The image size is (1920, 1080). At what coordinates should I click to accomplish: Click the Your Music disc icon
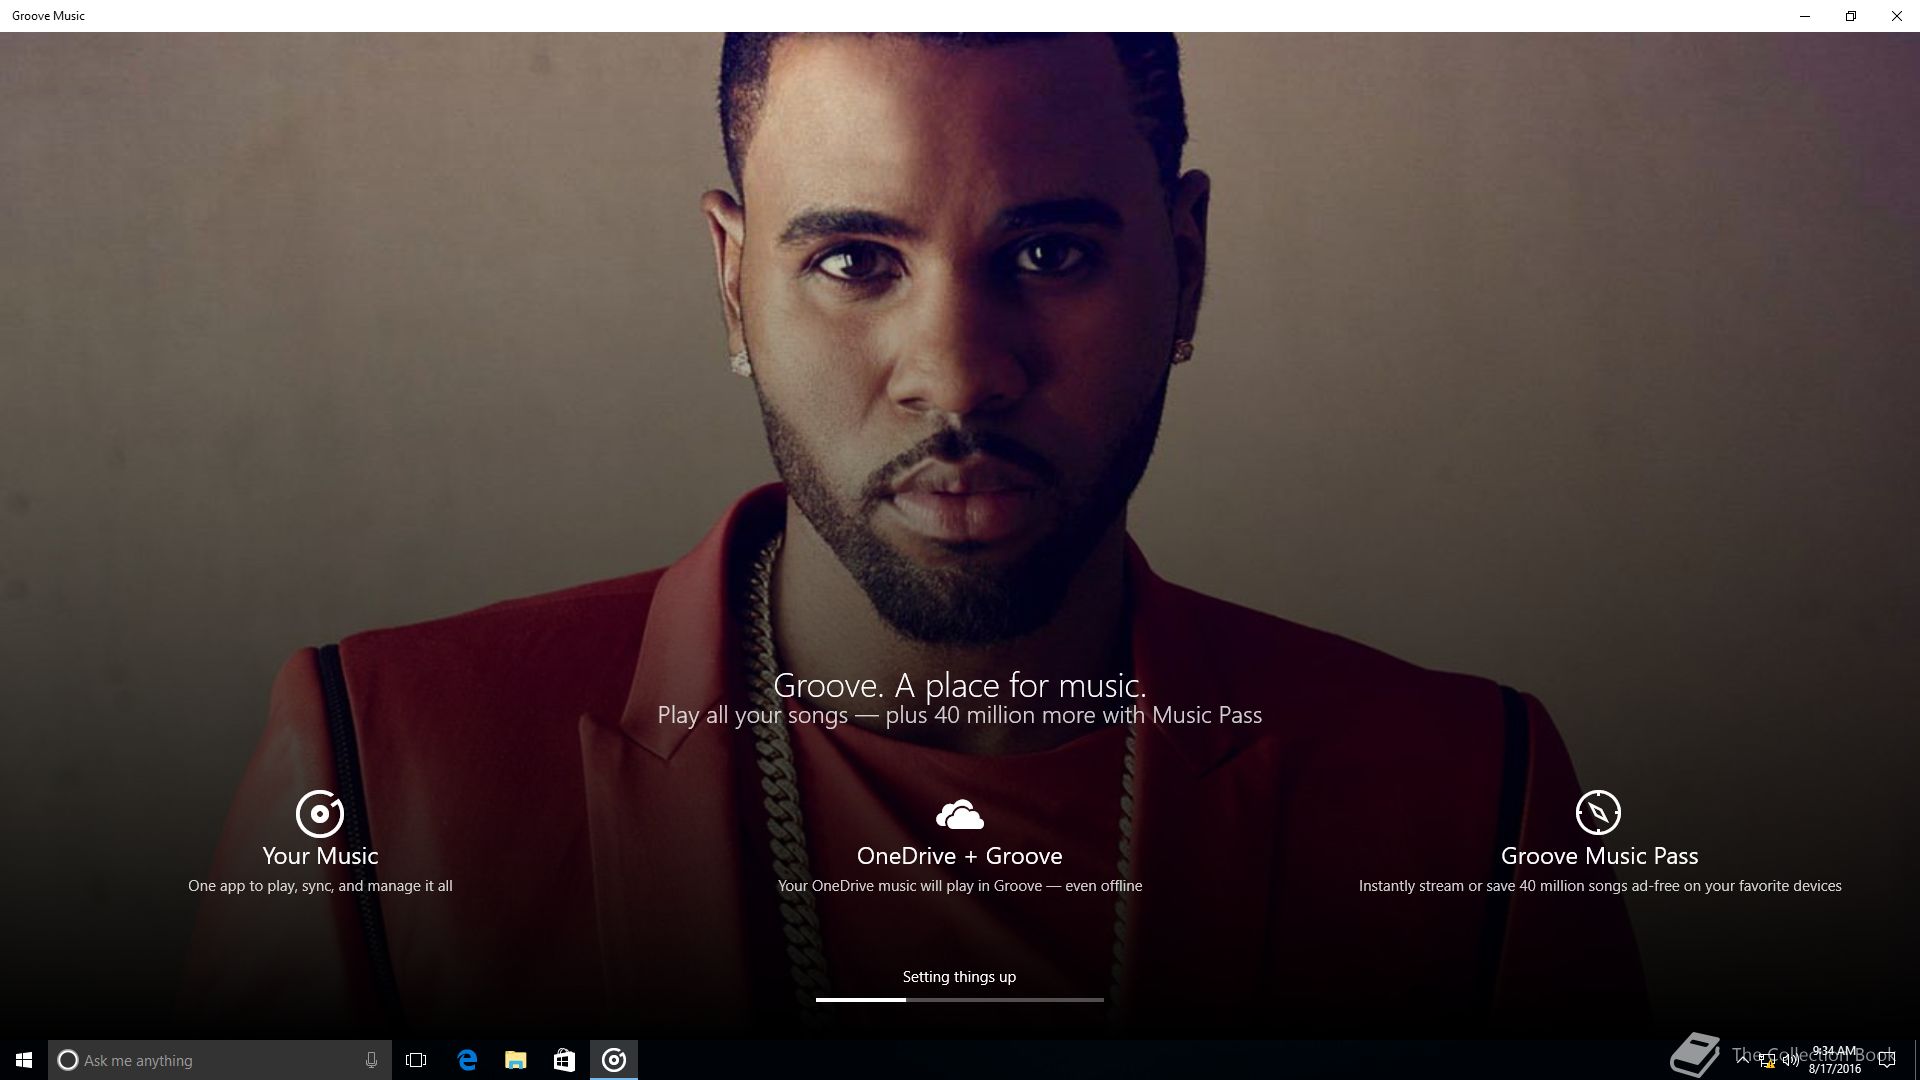pos(320,813)
